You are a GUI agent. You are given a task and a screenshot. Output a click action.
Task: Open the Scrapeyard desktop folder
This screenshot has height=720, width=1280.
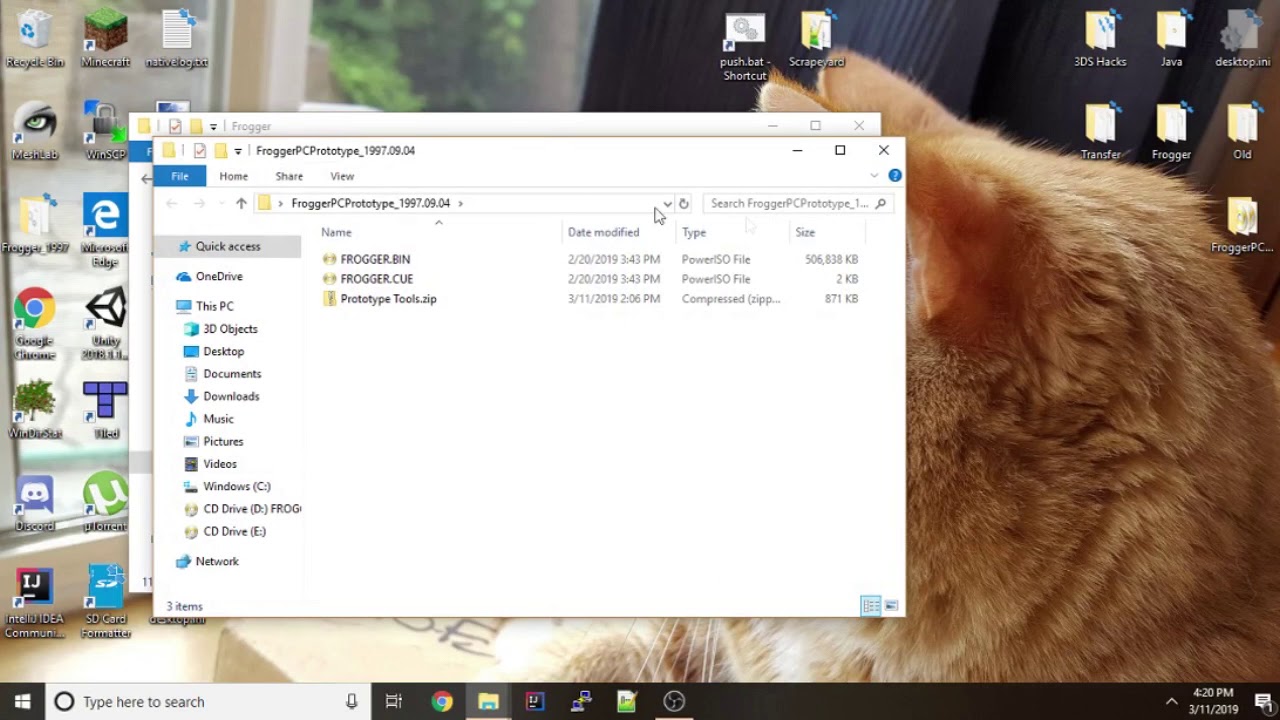click(x=817, y=39)
